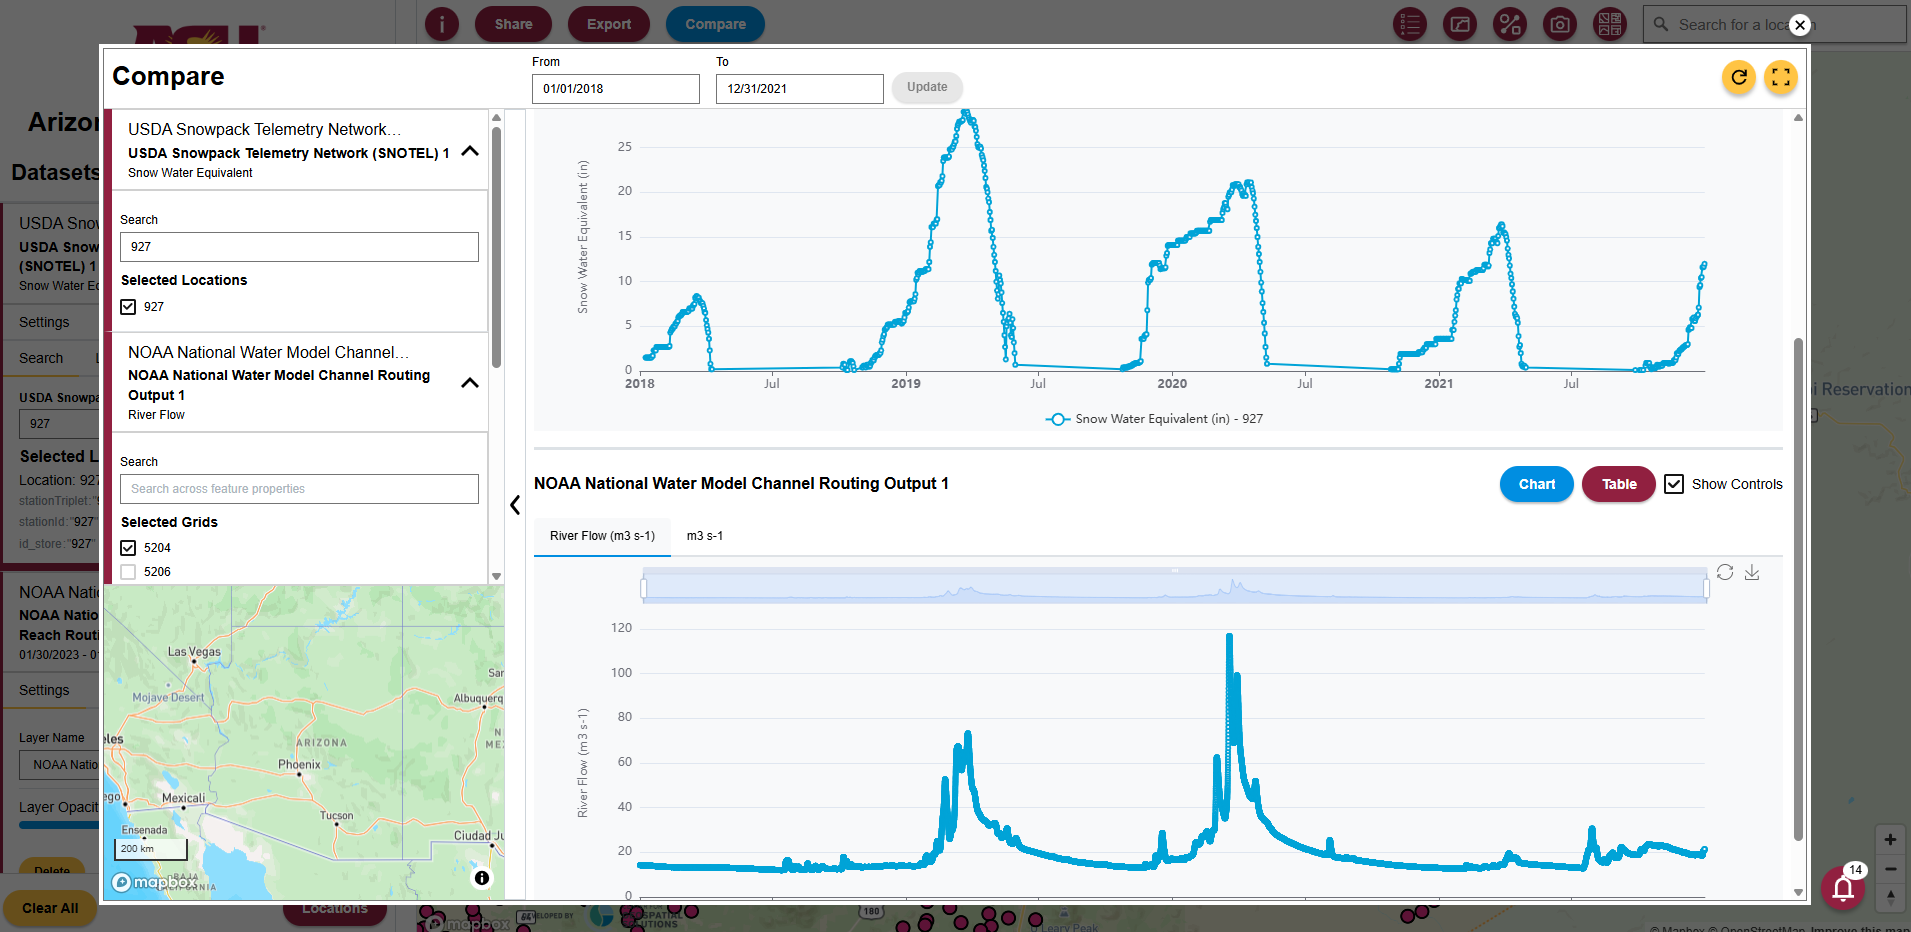Screen dimensions: 1911x932
Task: Click the To date field
Action: [x=800, y=89]
